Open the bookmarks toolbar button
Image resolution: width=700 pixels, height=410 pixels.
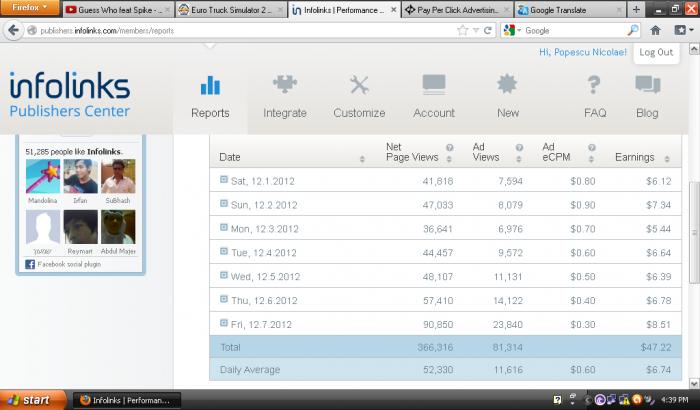point(683,30)
